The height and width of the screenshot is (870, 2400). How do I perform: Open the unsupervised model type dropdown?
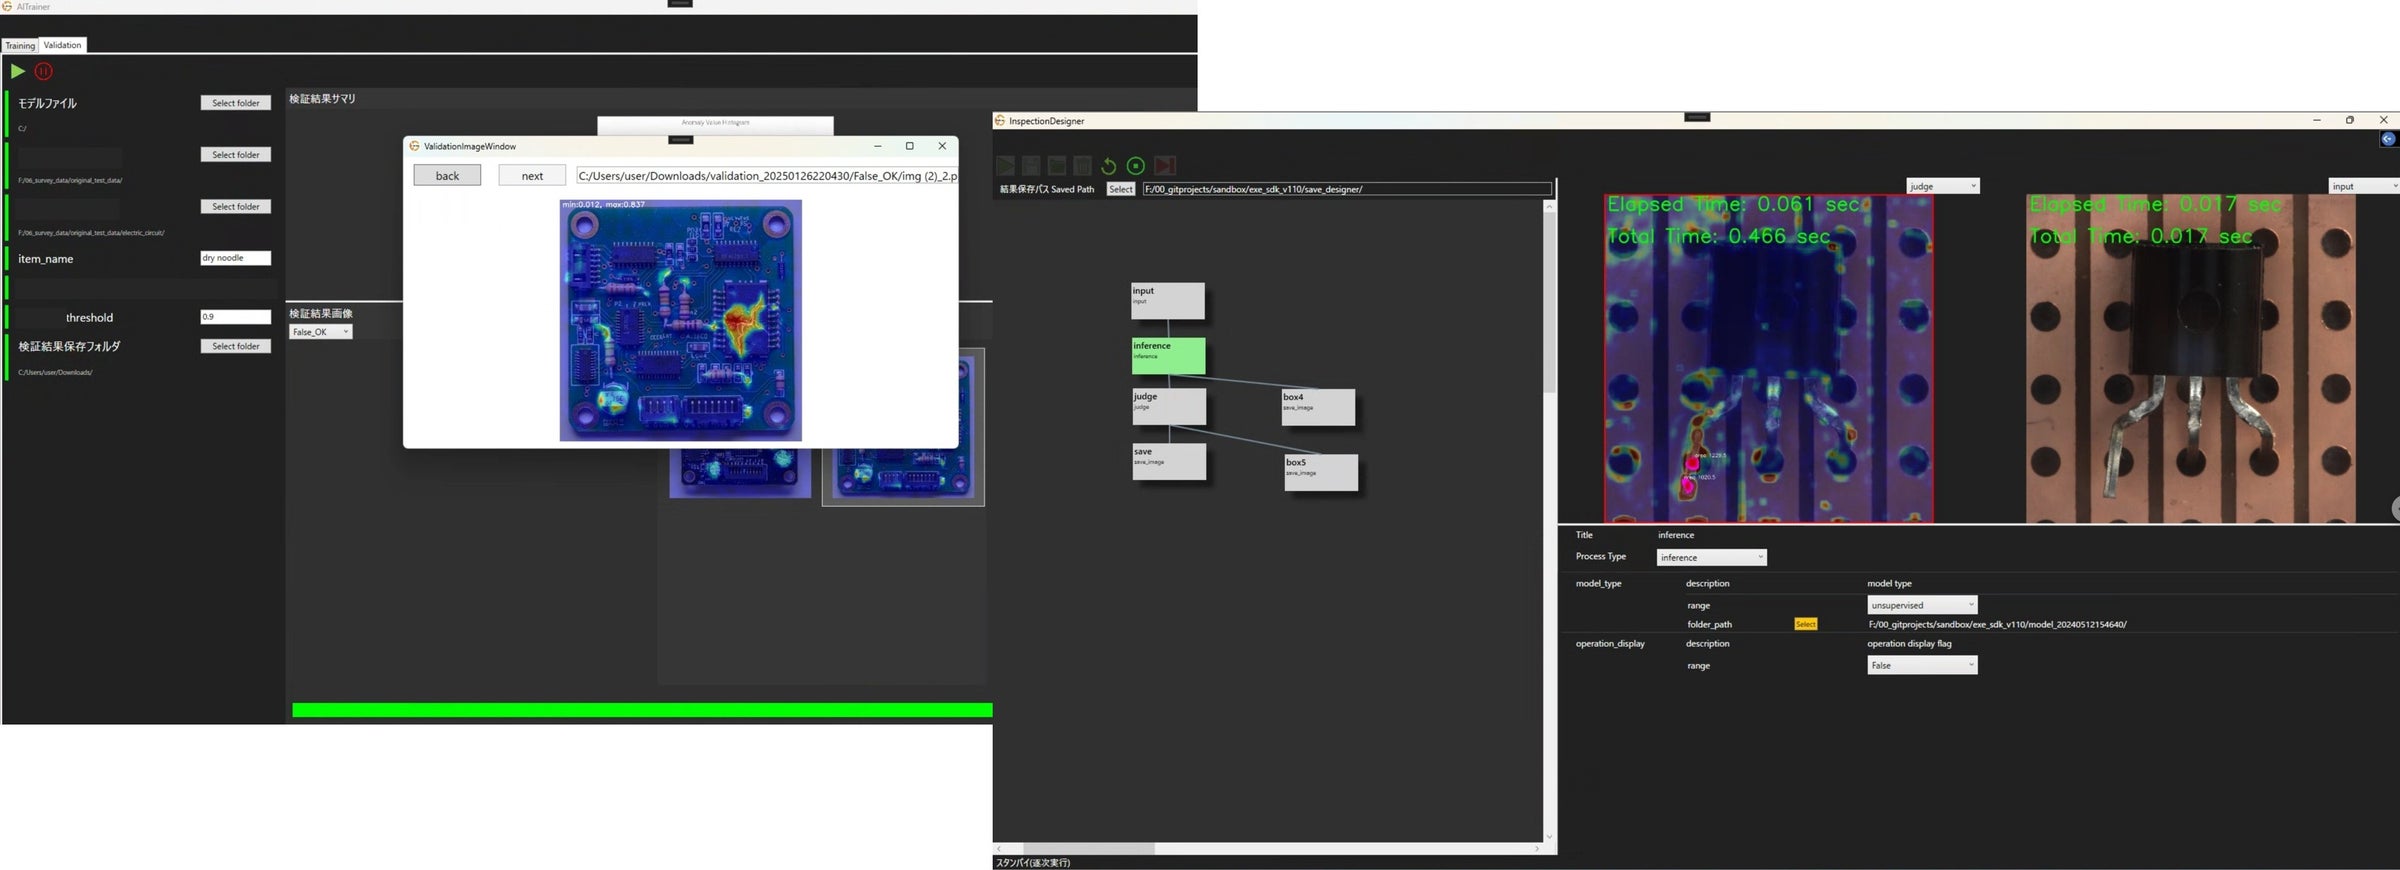(x=1921, y=605)
